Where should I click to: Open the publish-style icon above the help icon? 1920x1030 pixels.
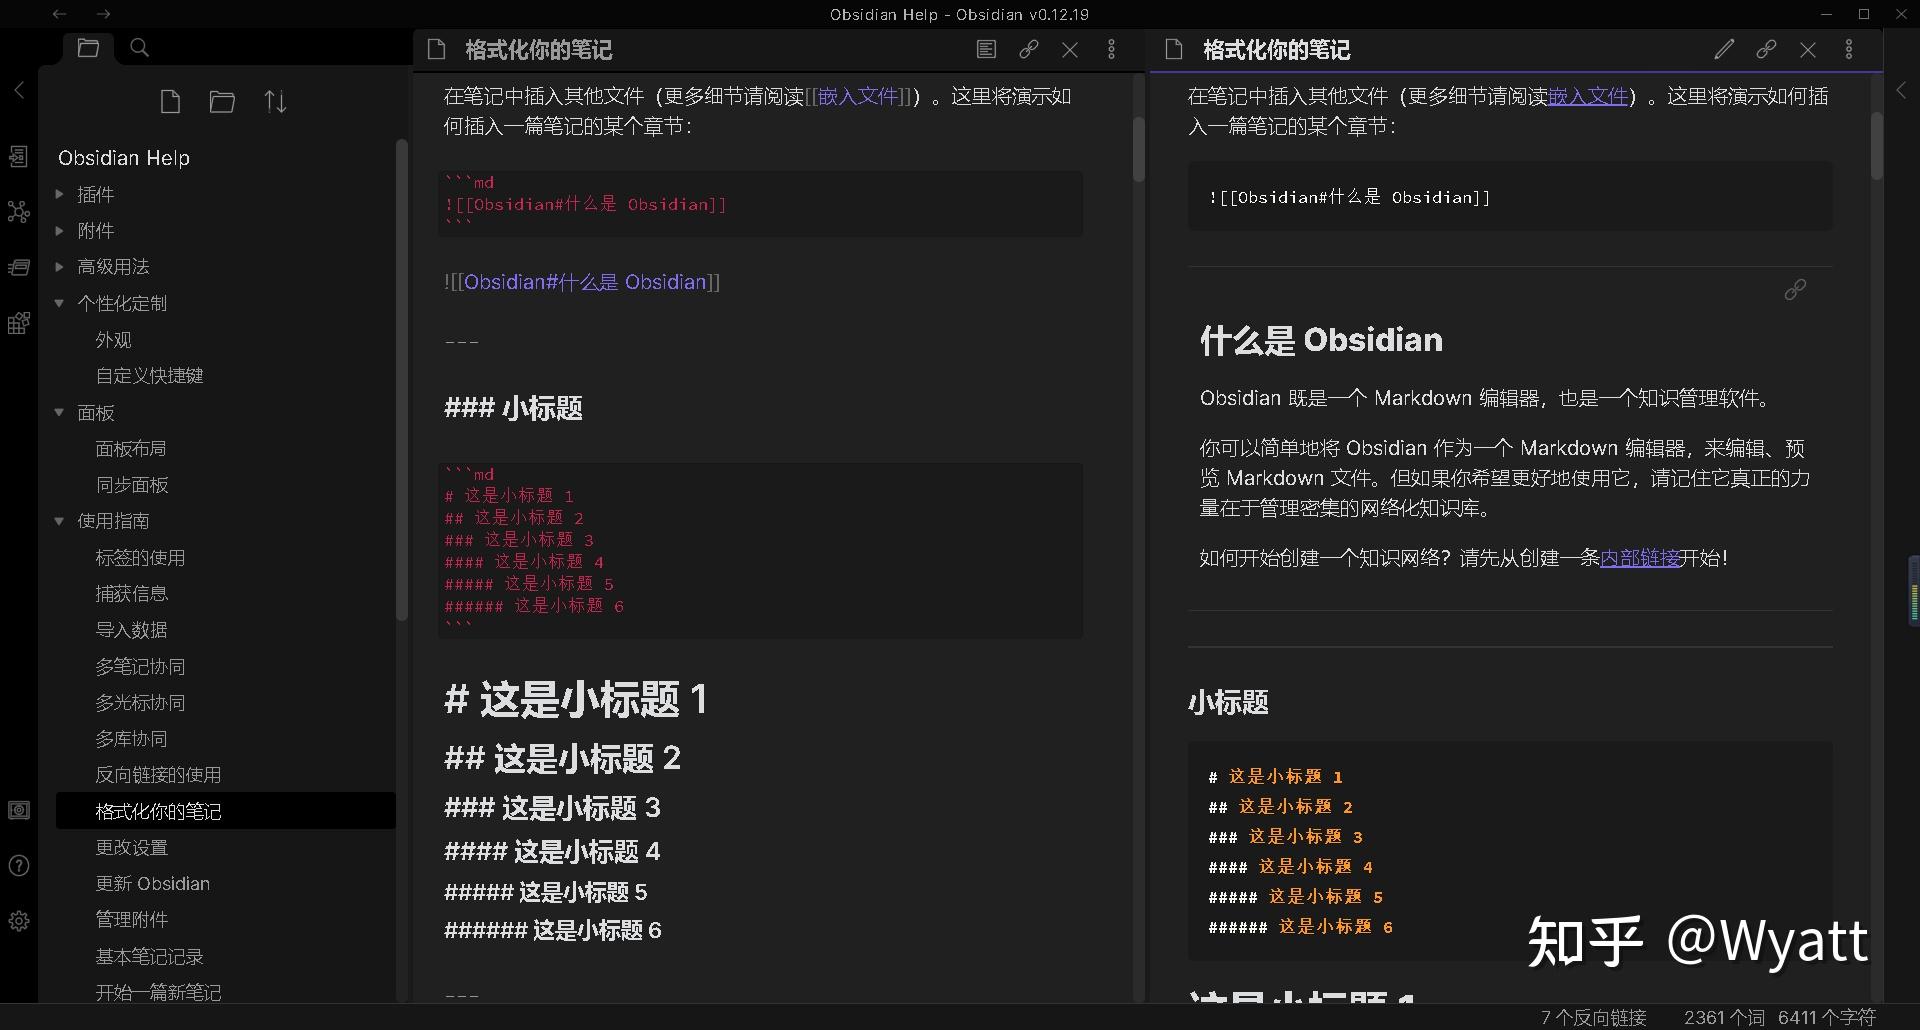(18, 812)
